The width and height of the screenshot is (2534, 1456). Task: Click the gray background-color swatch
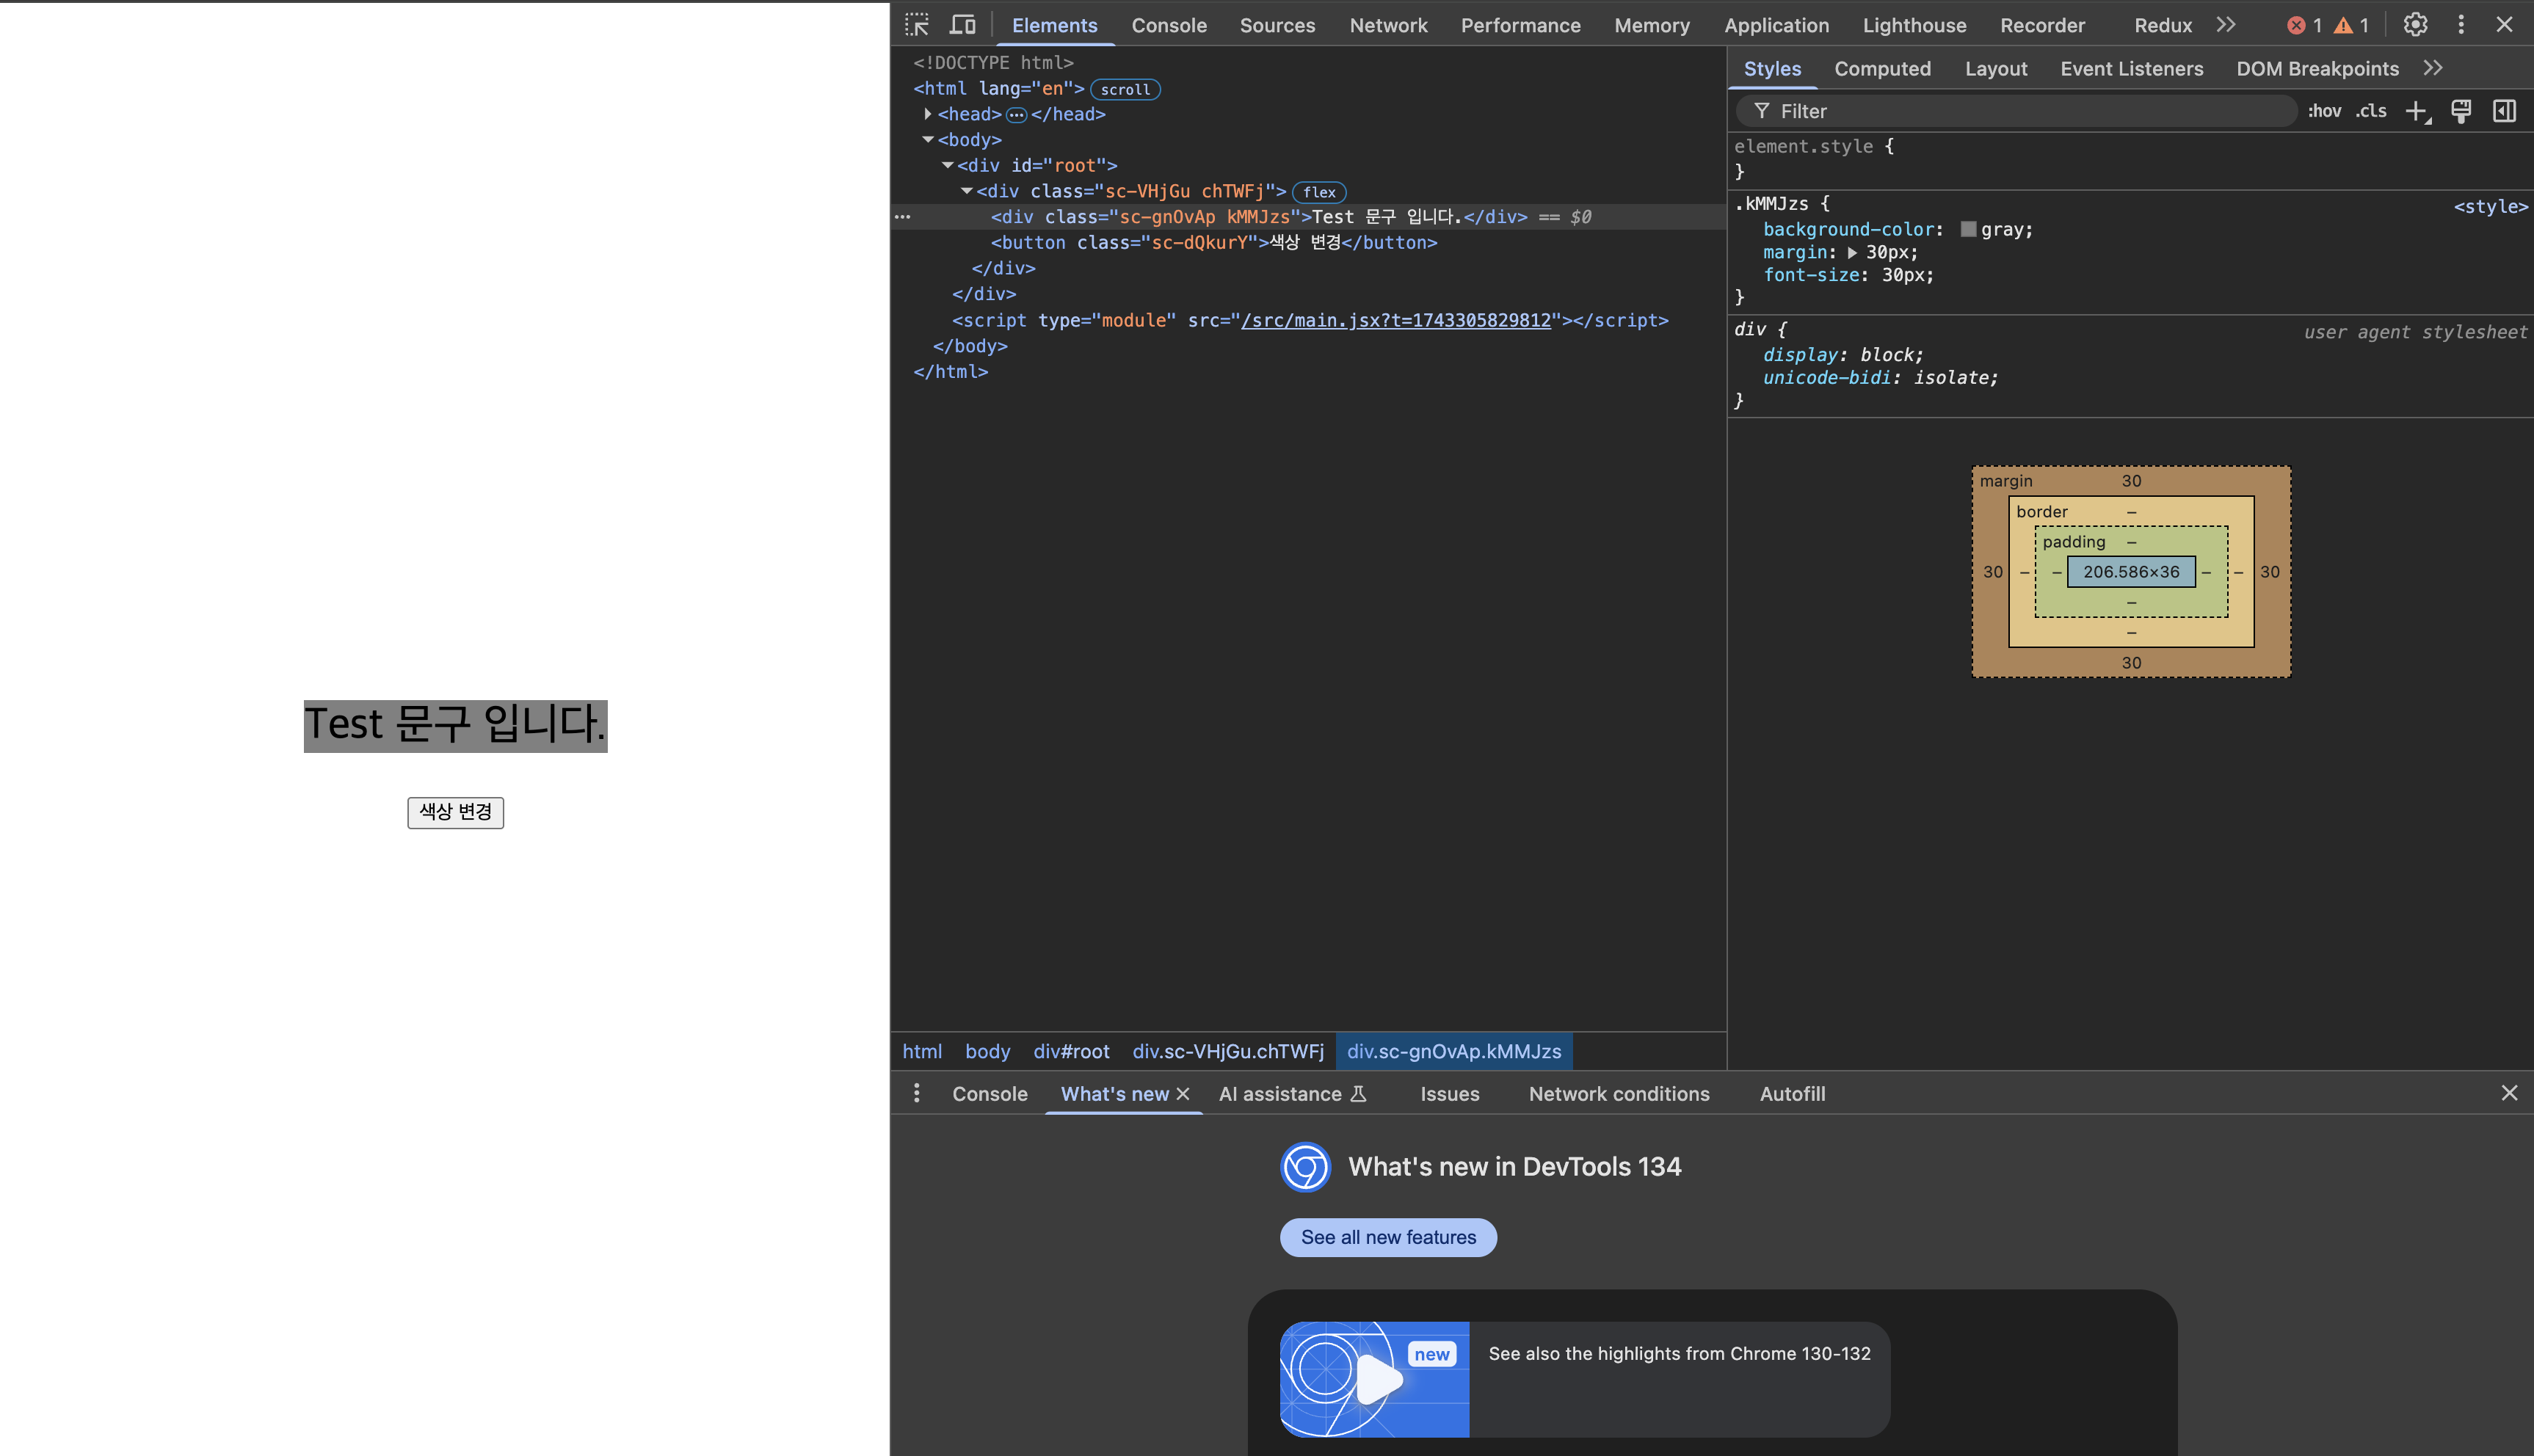click(1968, 230)
